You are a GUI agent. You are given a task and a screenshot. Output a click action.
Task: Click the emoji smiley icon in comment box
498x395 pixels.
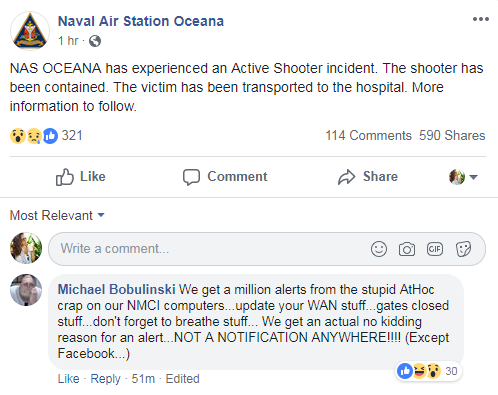click(x=379, y=249)
